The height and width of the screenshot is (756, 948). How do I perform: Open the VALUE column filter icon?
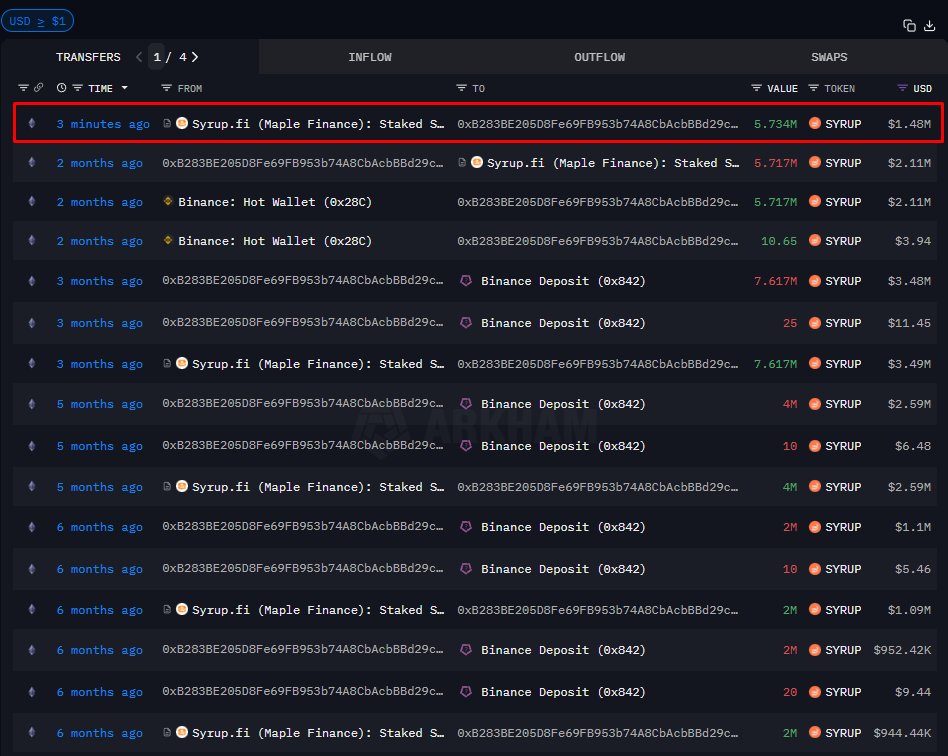click(x=756, y=88)
